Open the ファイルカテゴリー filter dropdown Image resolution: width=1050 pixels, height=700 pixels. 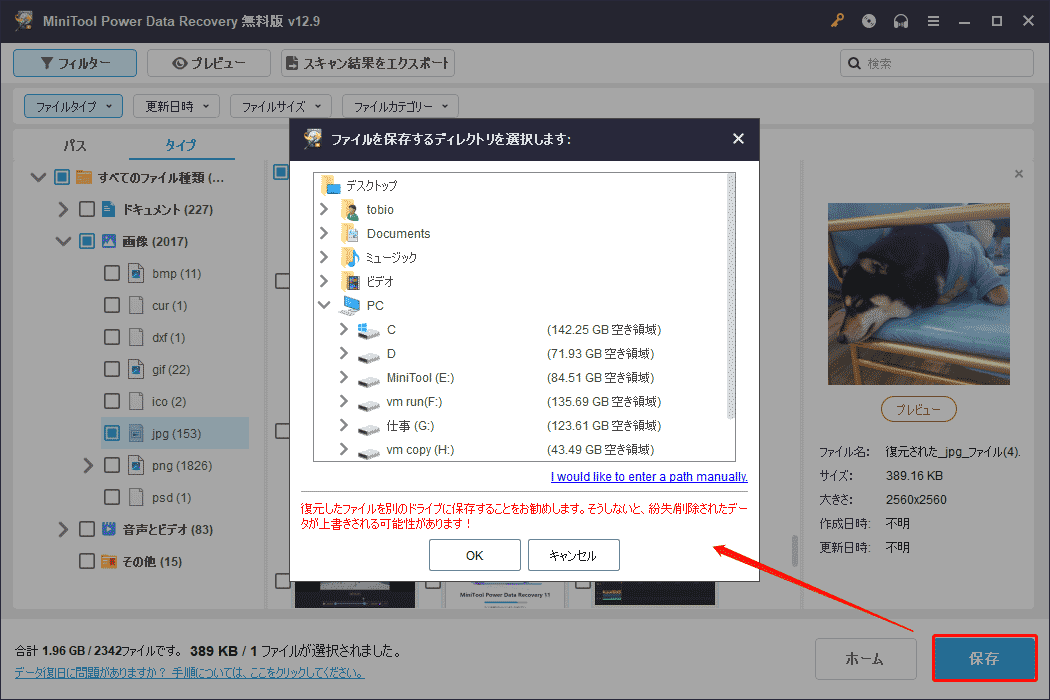click(400, 106)
